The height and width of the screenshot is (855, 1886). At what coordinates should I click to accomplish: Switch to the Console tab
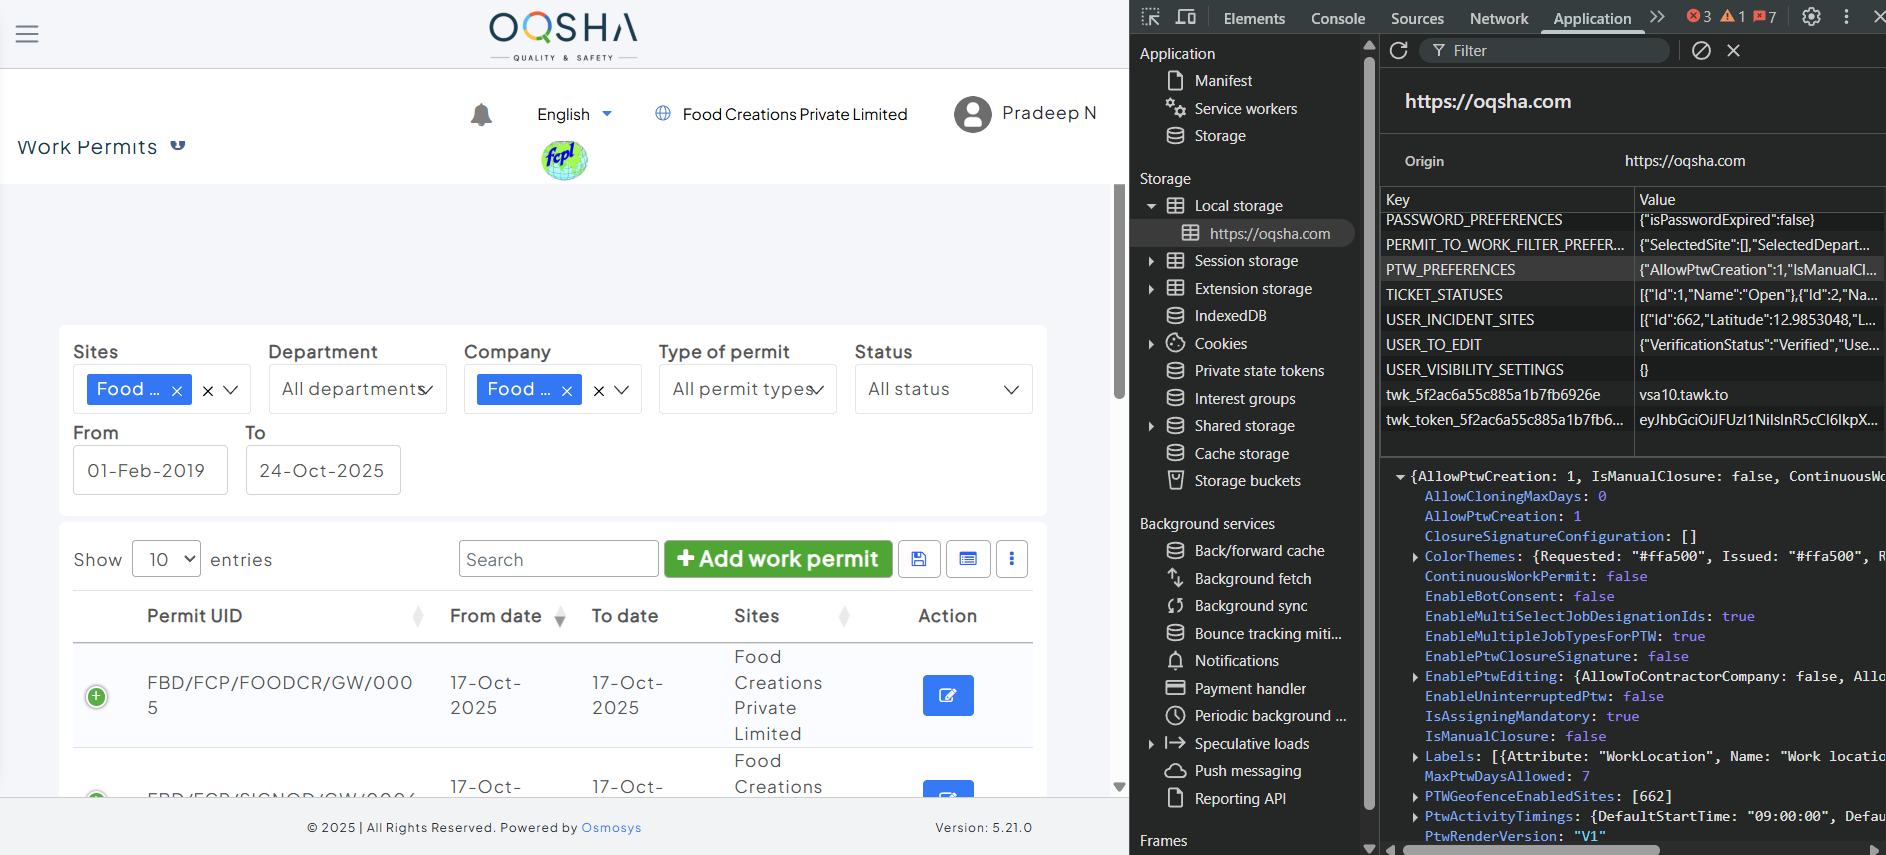(x=1337, y=18)
